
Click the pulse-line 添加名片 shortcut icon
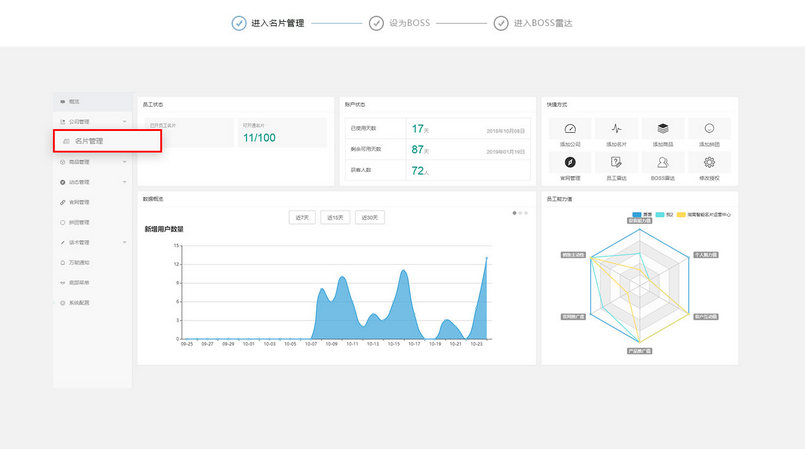(616, 128)
